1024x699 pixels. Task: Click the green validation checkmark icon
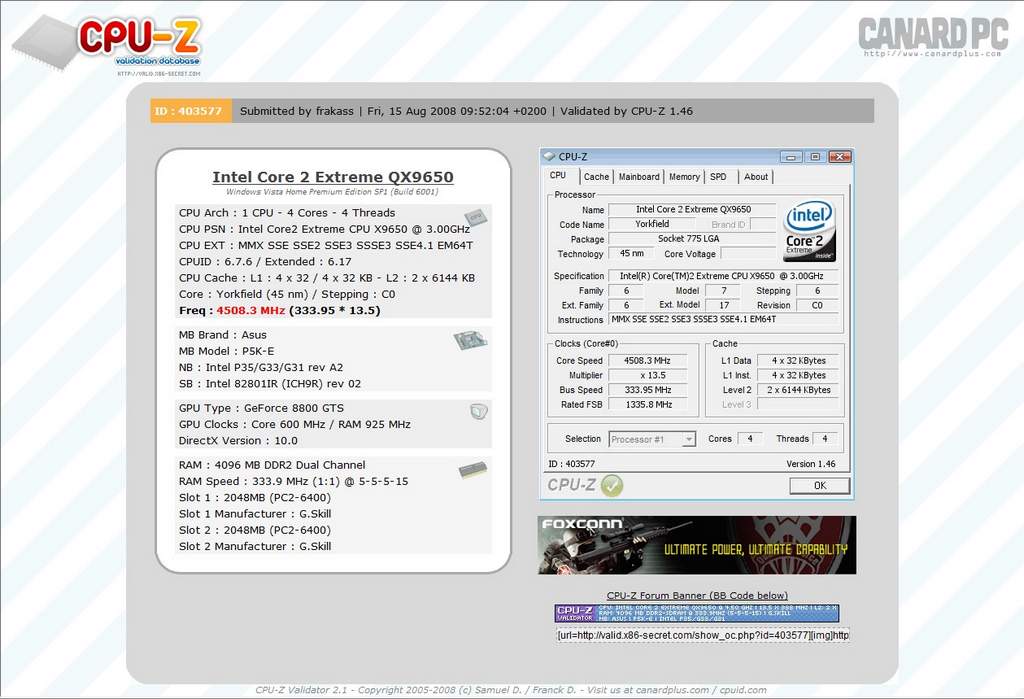[x=612, y=485]
